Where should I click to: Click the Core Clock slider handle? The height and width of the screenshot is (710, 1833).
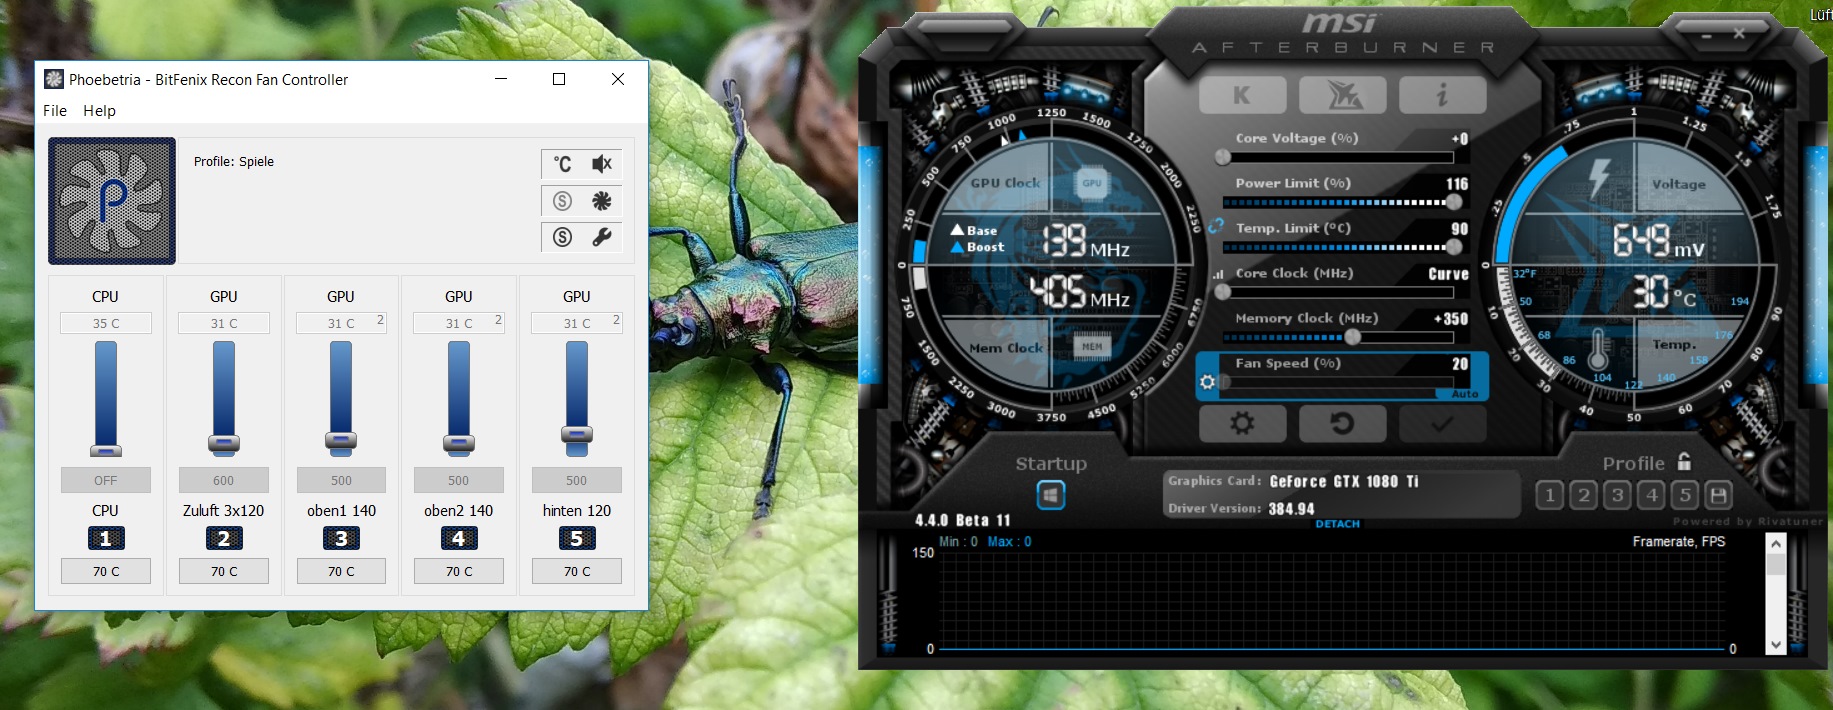[1222, 292]
